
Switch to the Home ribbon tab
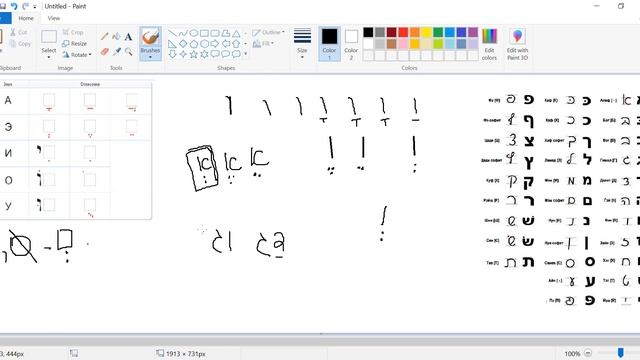coord(26,18)
